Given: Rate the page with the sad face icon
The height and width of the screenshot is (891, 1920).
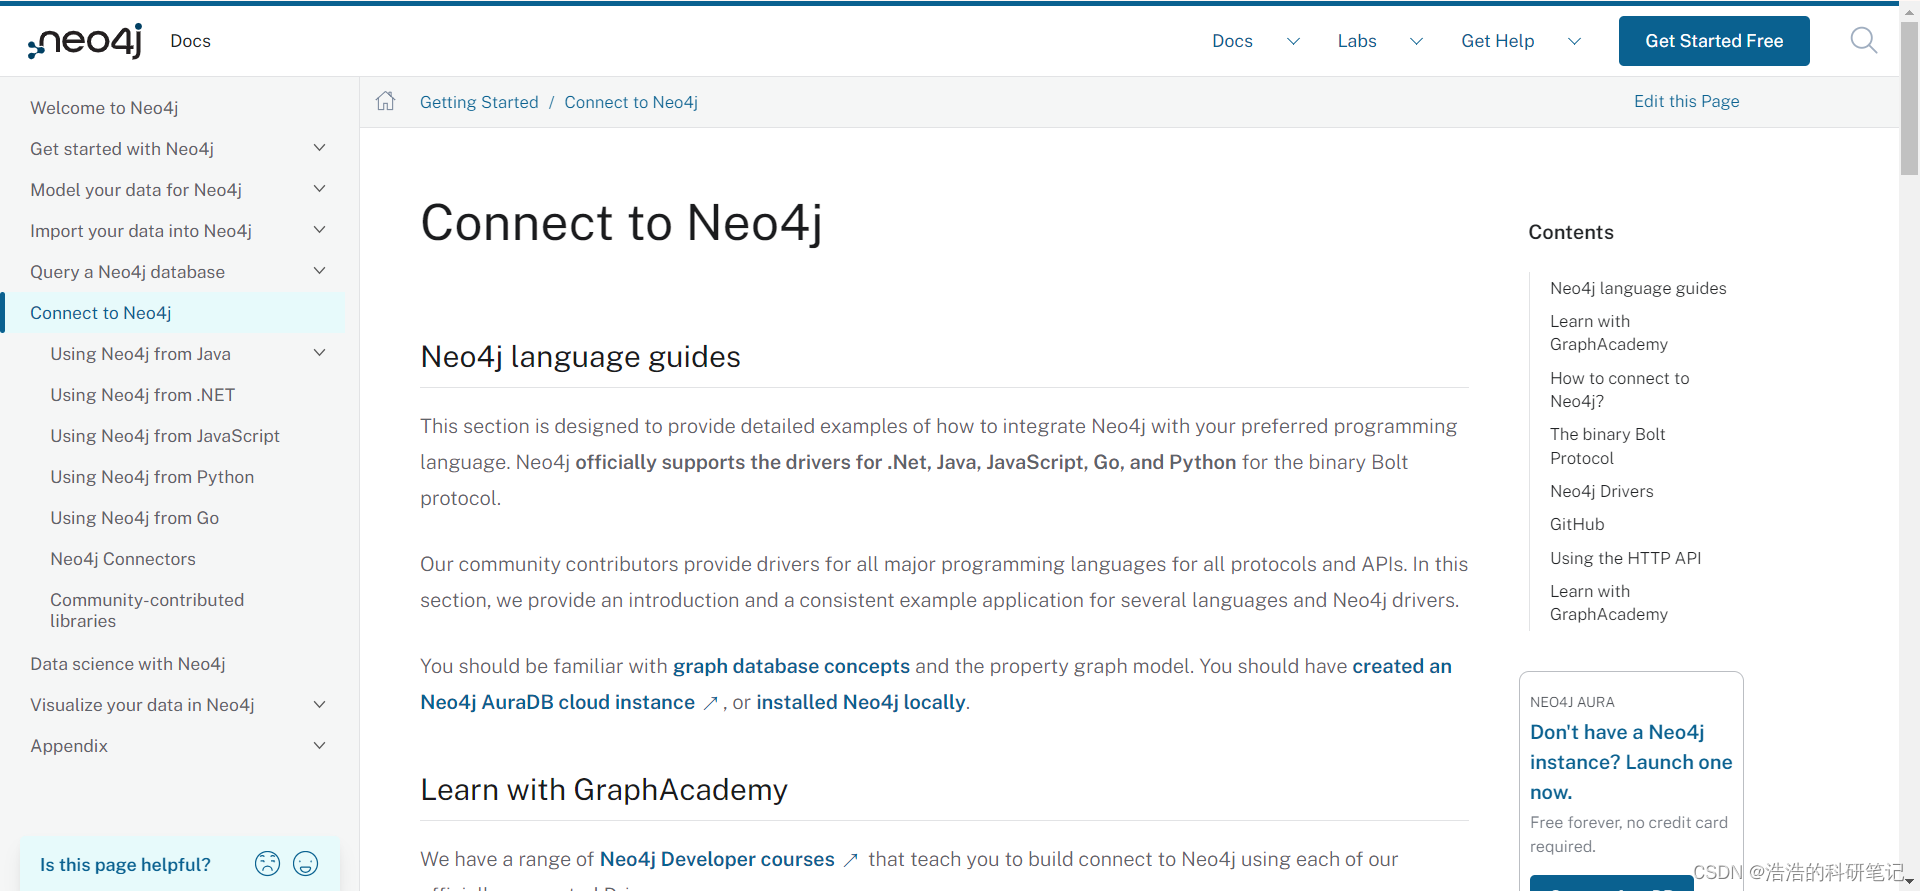Looking at the screenshot, I should 267,864.
